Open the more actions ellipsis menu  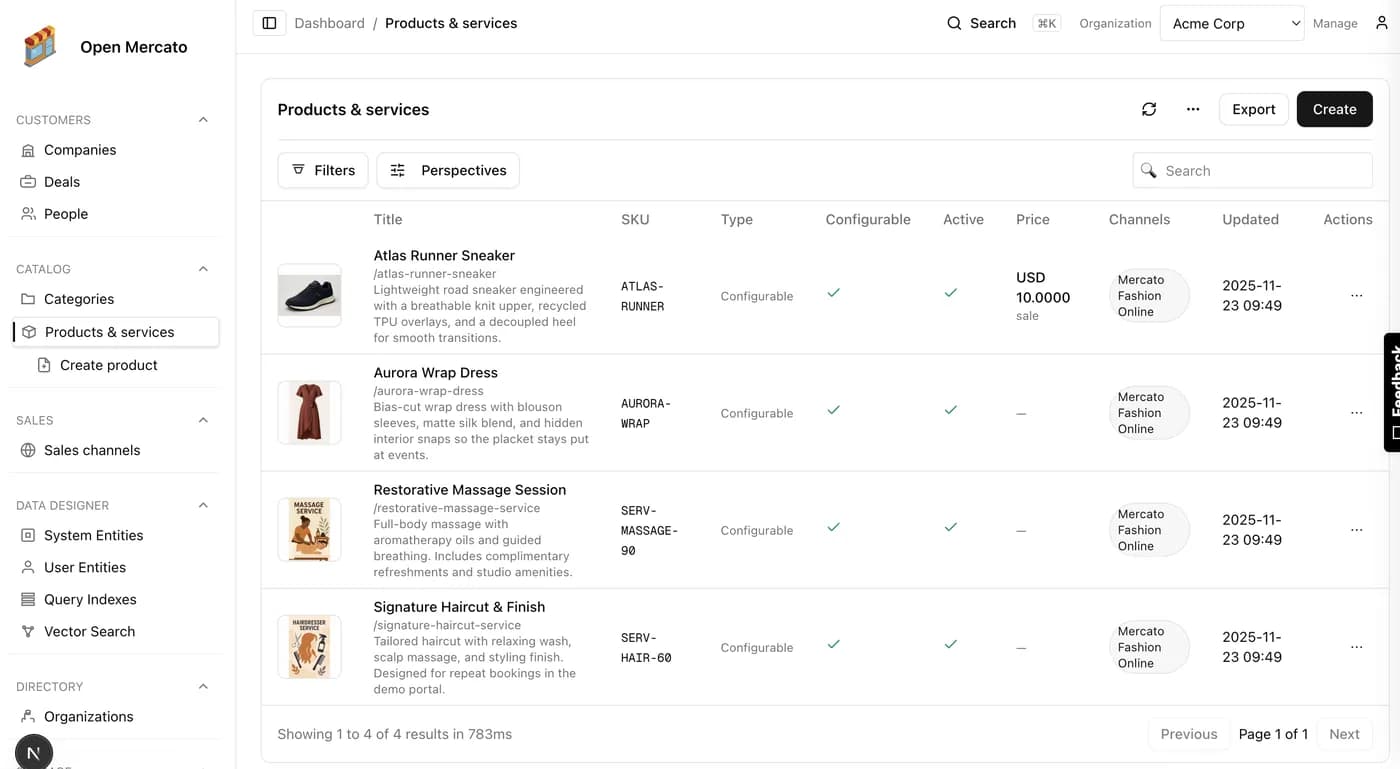(x=1193, y=109)
